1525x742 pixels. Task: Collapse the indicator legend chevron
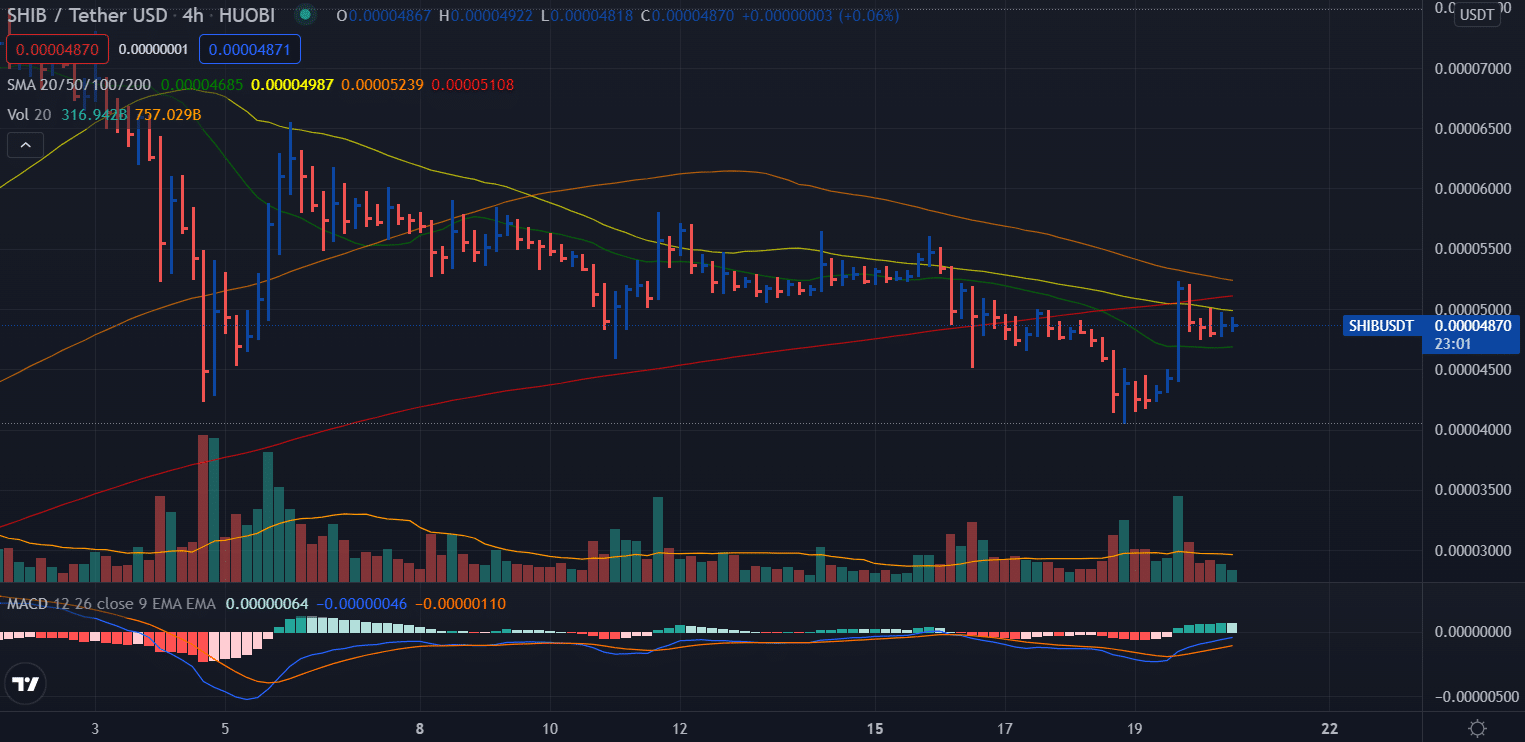[x=25, y=145]
